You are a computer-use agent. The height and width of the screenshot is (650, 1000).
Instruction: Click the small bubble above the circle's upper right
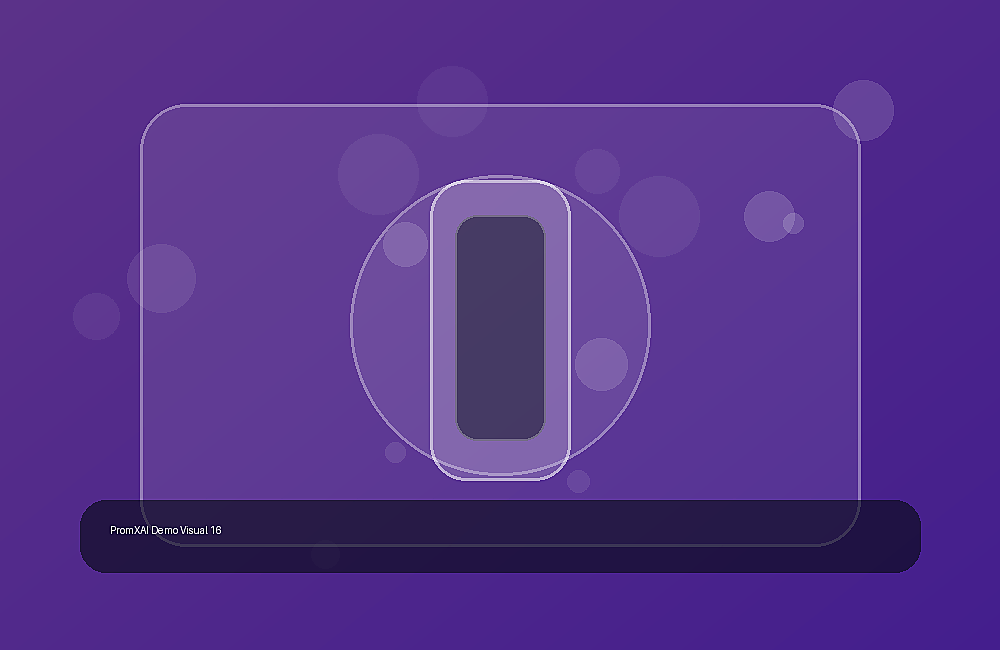point(598,171)
